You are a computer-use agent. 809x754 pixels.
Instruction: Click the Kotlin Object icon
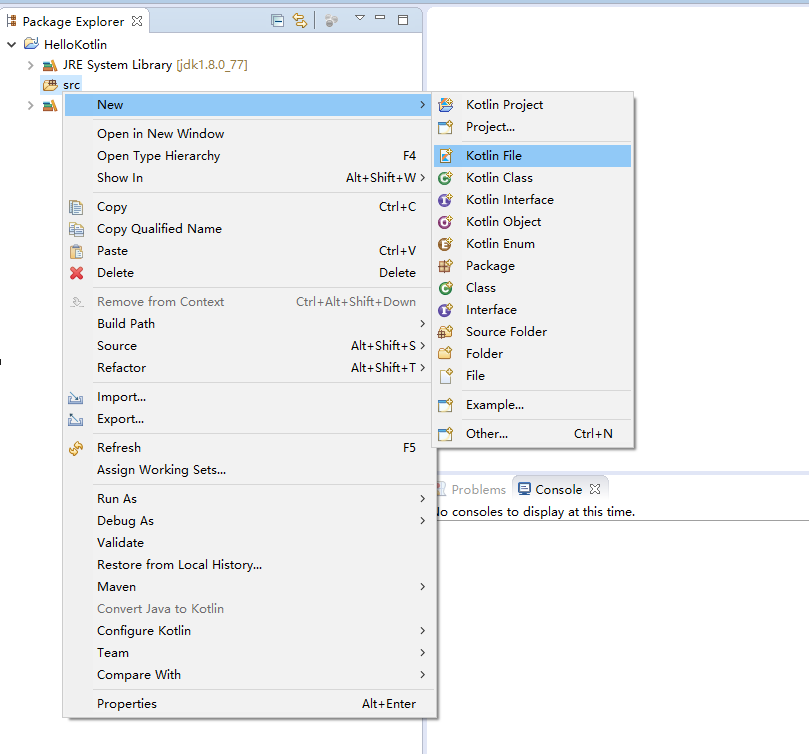[x=446, y=222]
